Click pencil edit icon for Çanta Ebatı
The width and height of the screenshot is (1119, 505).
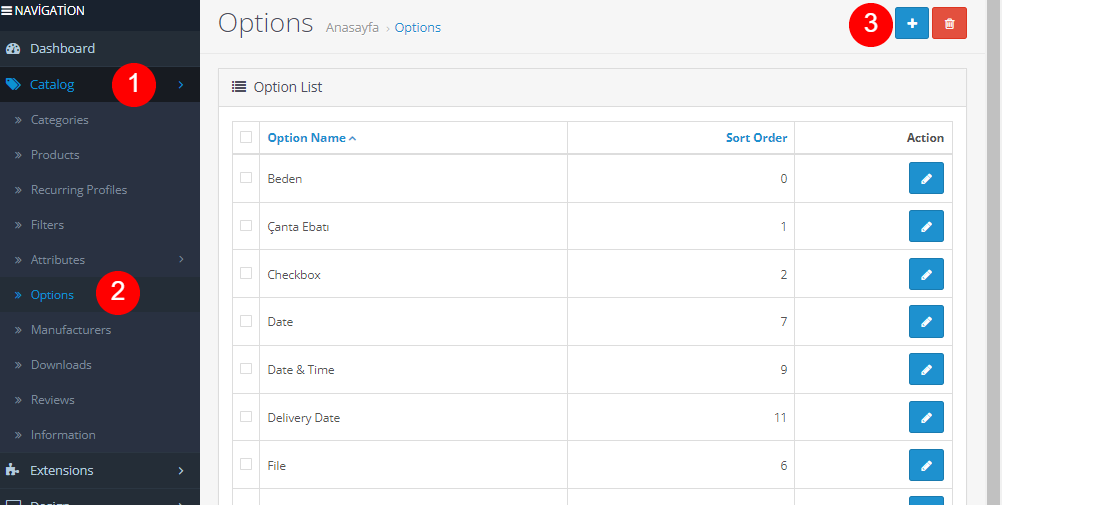pos(926,227)
